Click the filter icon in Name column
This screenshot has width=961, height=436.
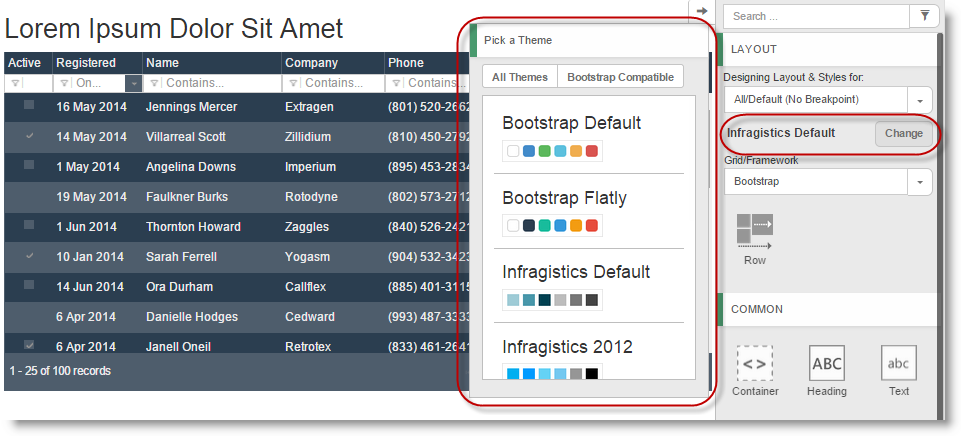point(155,84)
